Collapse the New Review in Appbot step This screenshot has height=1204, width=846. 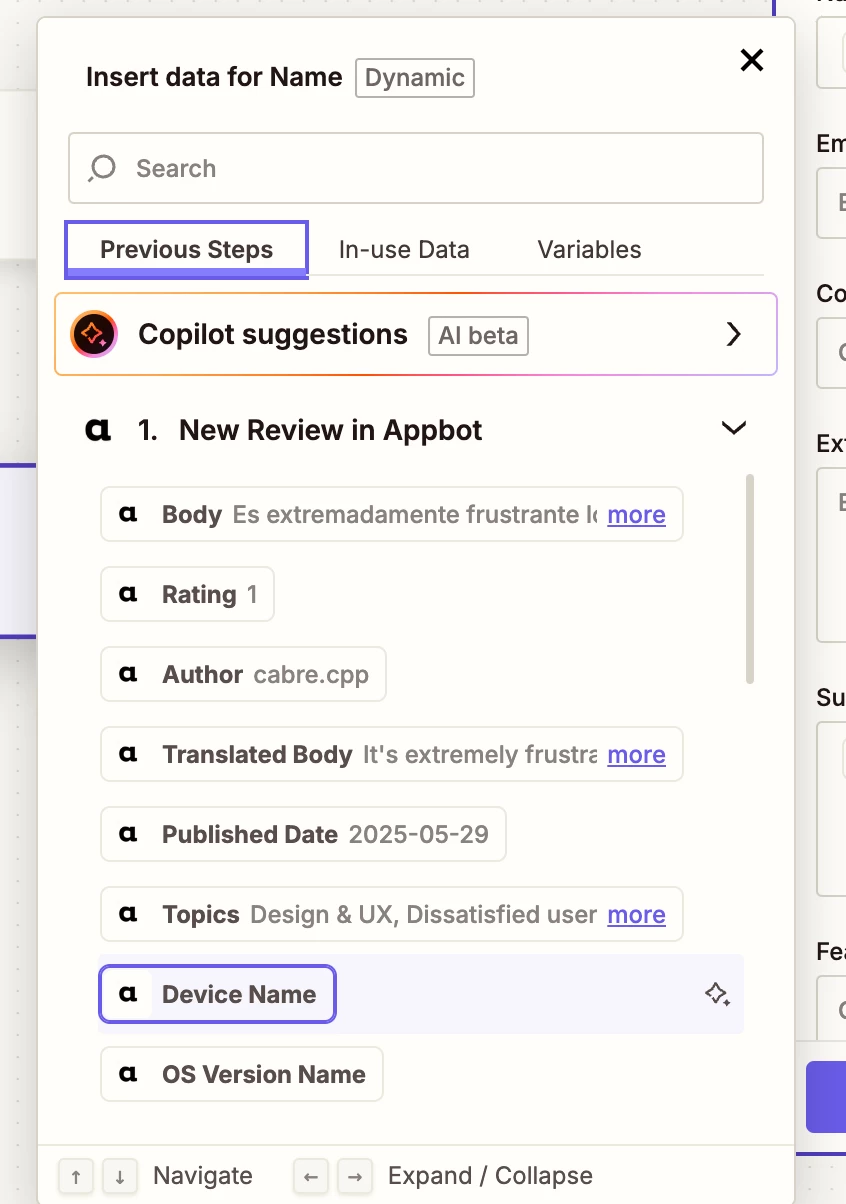pos(734,429)
